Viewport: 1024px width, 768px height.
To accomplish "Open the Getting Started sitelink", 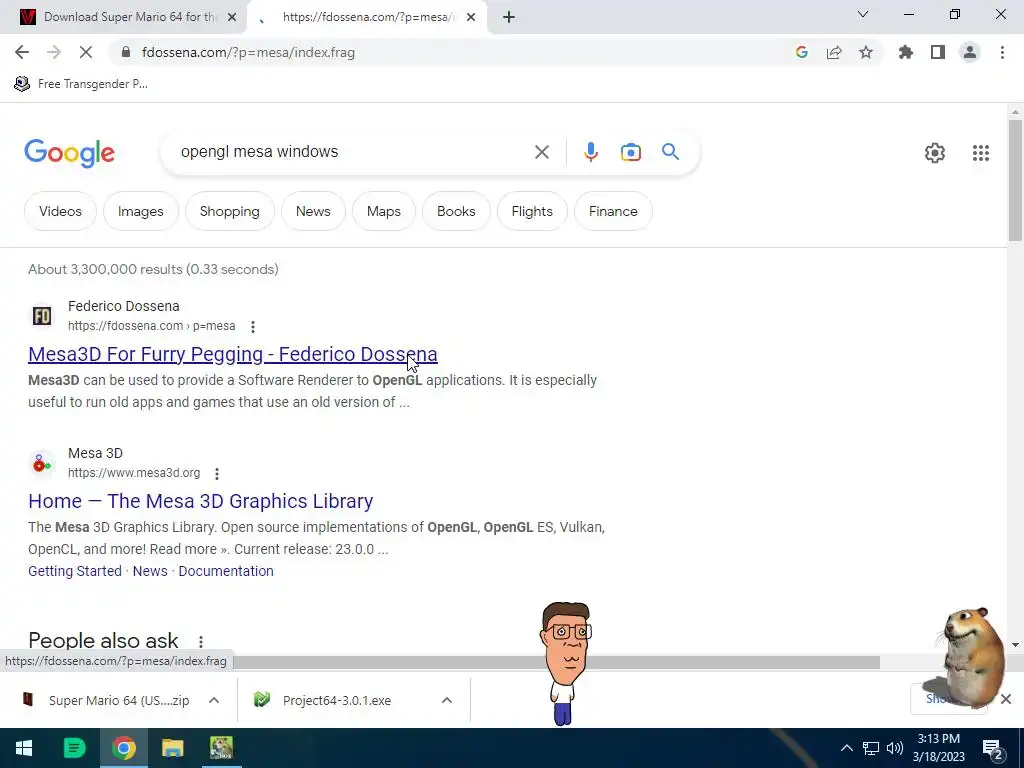I will (74, 571).
